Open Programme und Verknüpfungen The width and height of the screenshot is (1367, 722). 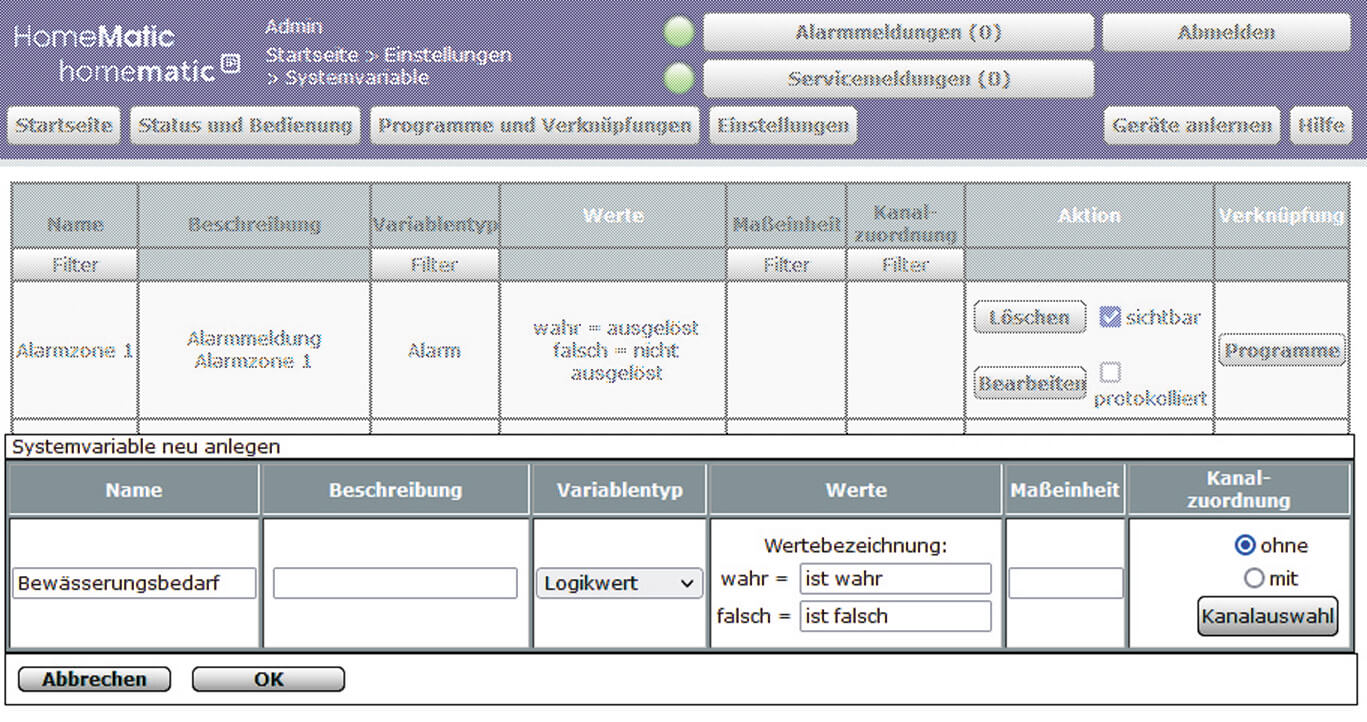(x=533, y=125)
